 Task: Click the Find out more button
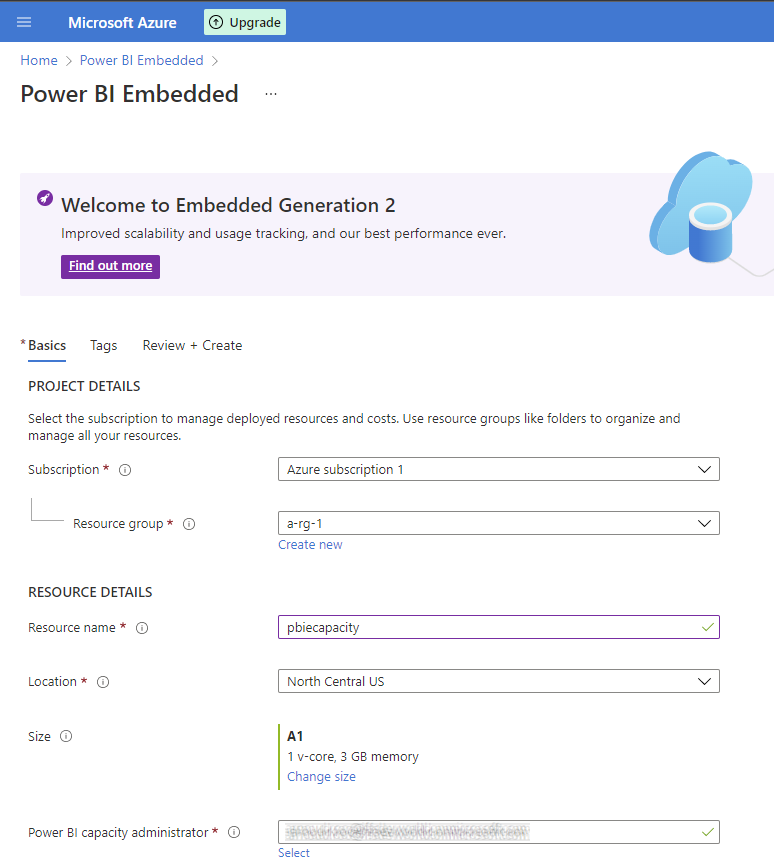[x=110, y=266]
